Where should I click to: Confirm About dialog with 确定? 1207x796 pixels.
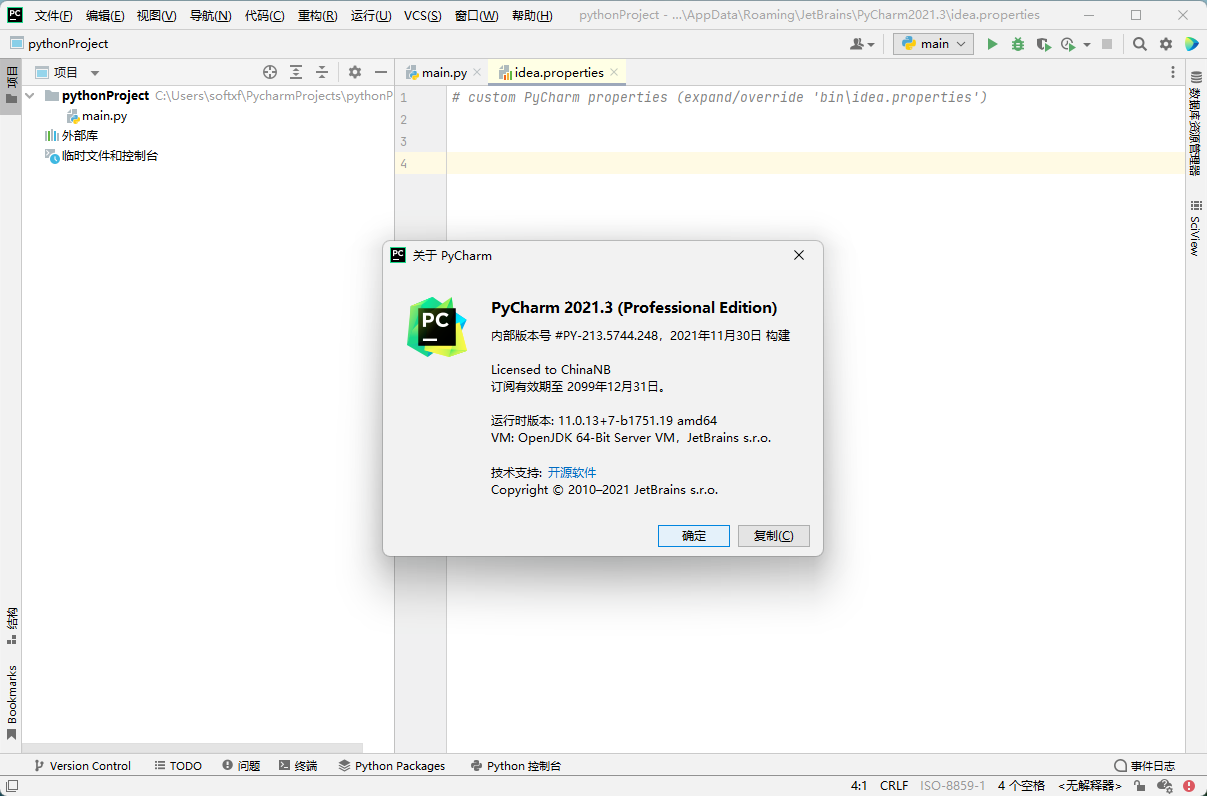click(x=694, y=536)
